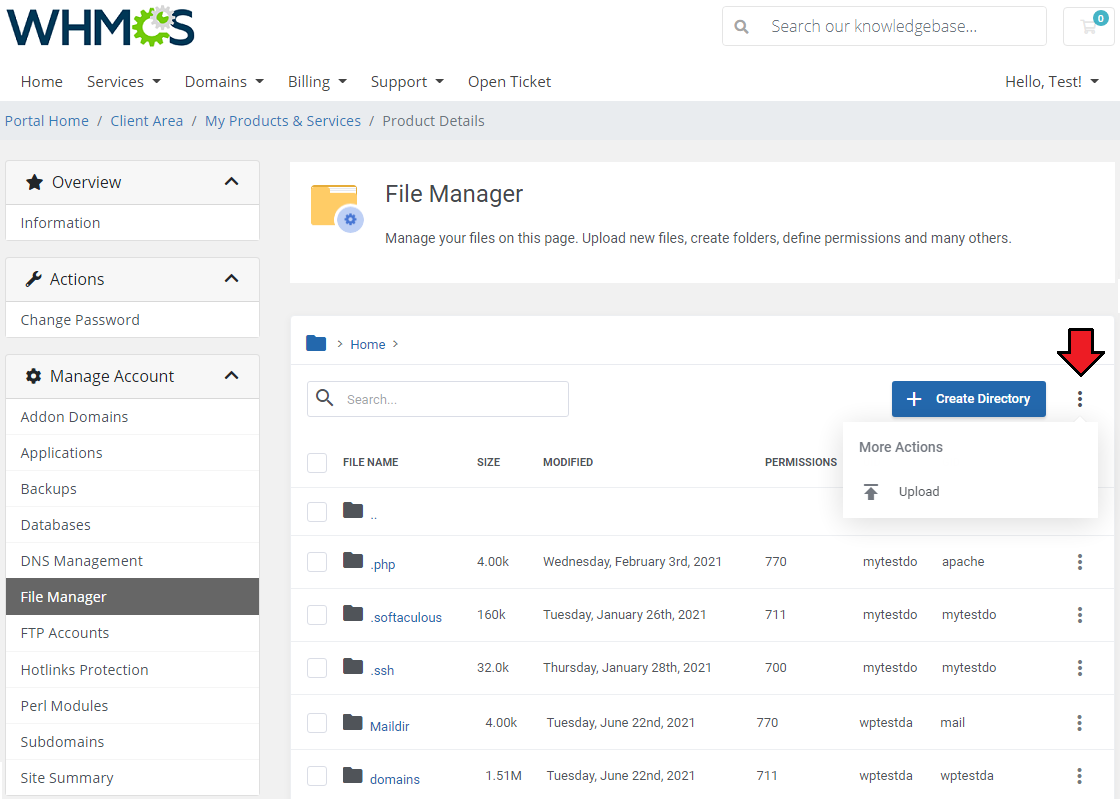Open the shopping cart icon
The width and height of the screenshot is (1120, 799).
coord(1089,26)
